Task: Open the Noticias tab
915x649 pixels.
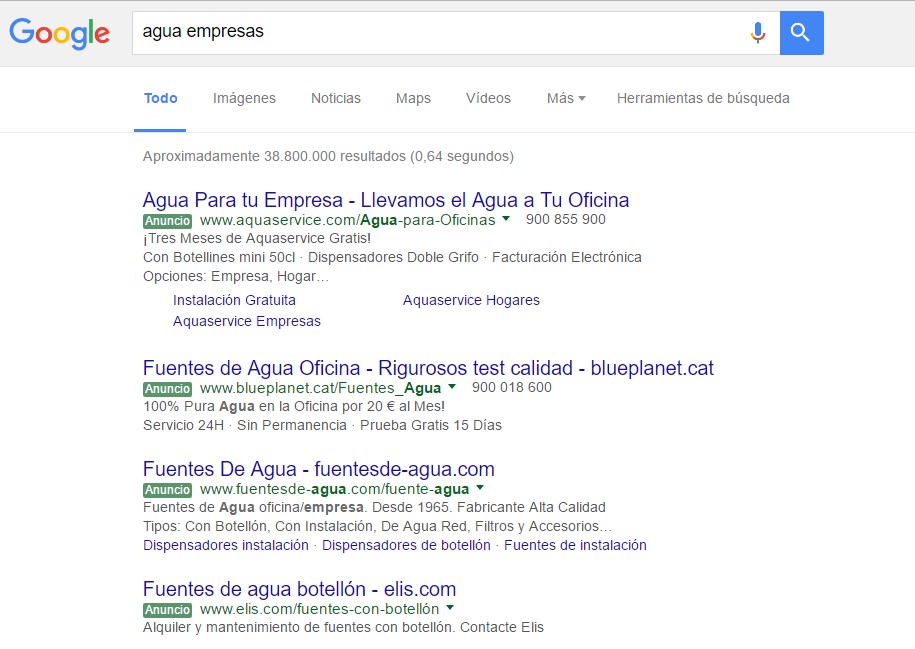Action: [x=336, y=98]
